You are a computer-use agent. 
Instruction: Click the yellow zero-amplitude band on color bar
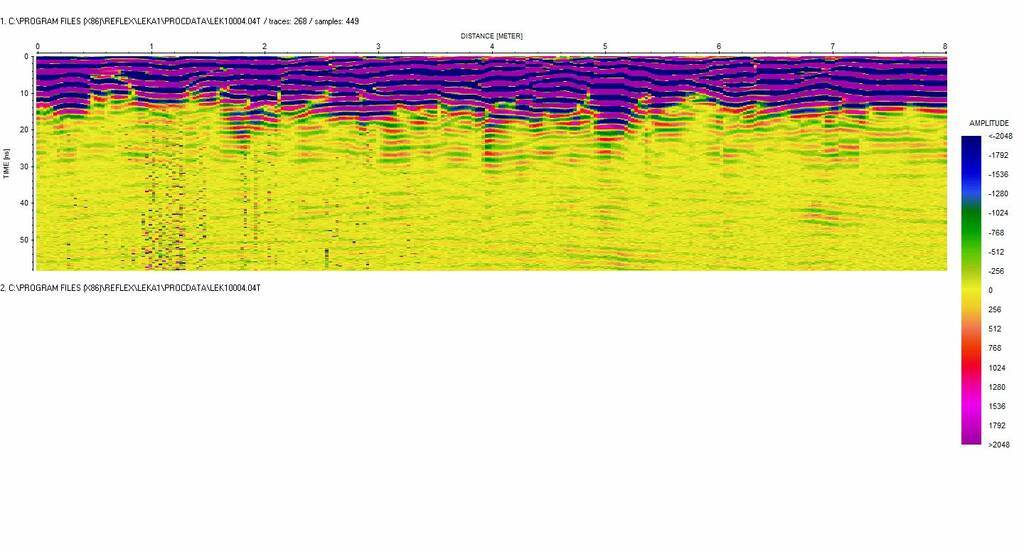(971, 290)
